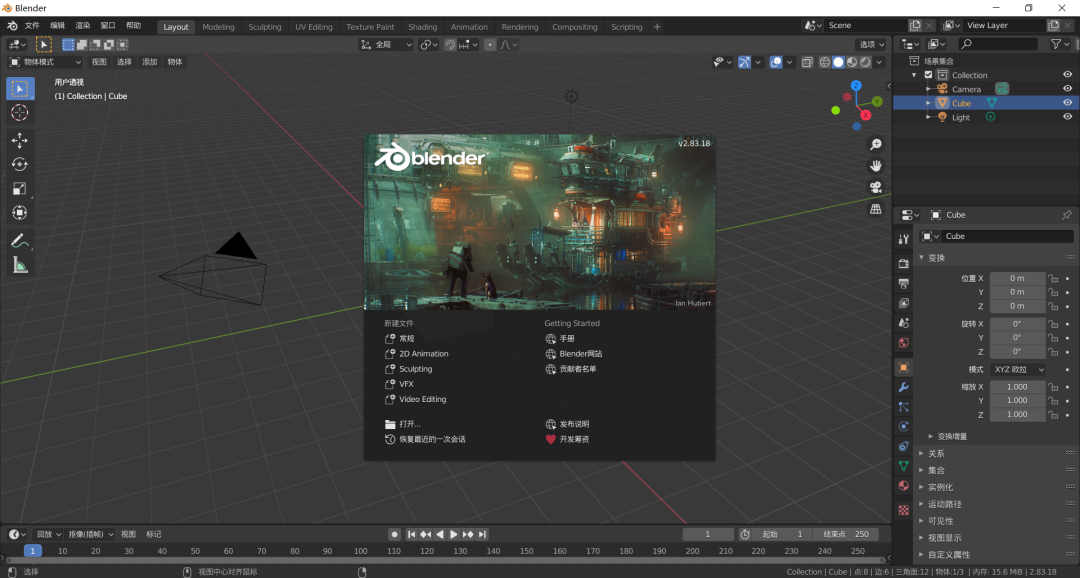Switch viewport to Wireframe shading mode
The height and width of the screenshot is (578, 1080).
(x=824, y=61)
